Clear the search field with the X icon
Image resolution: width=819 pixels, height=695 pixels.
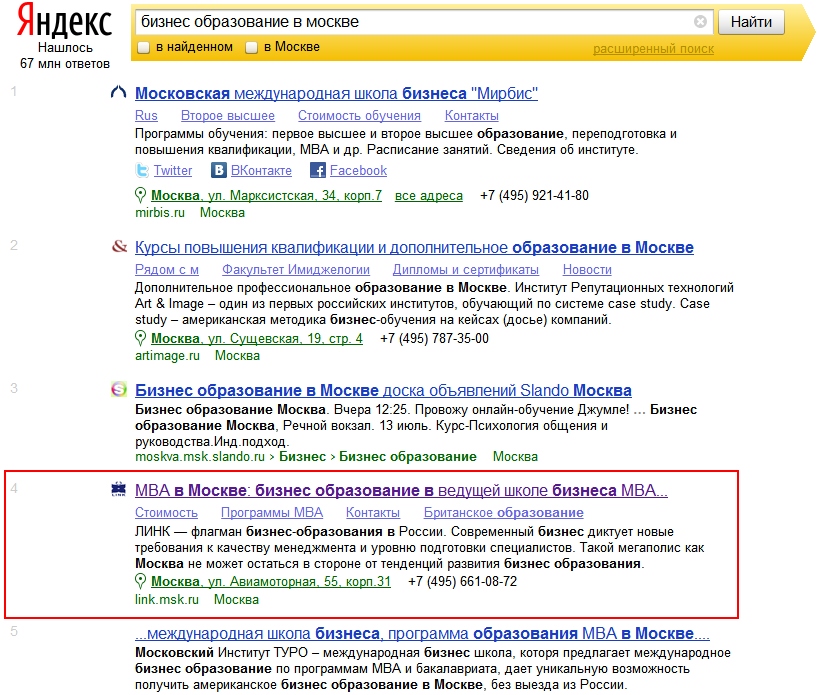tap(700, 21)
